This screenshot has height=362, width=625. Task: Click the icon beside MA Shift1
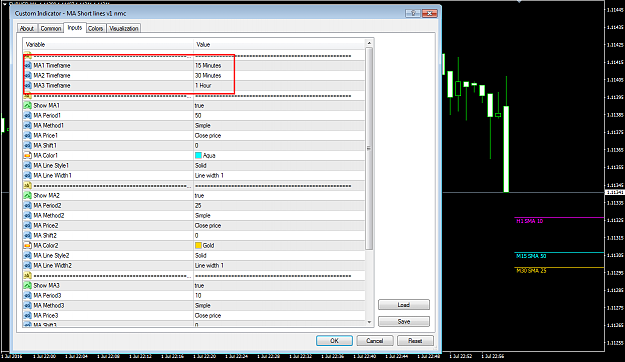tap(28, 146)
